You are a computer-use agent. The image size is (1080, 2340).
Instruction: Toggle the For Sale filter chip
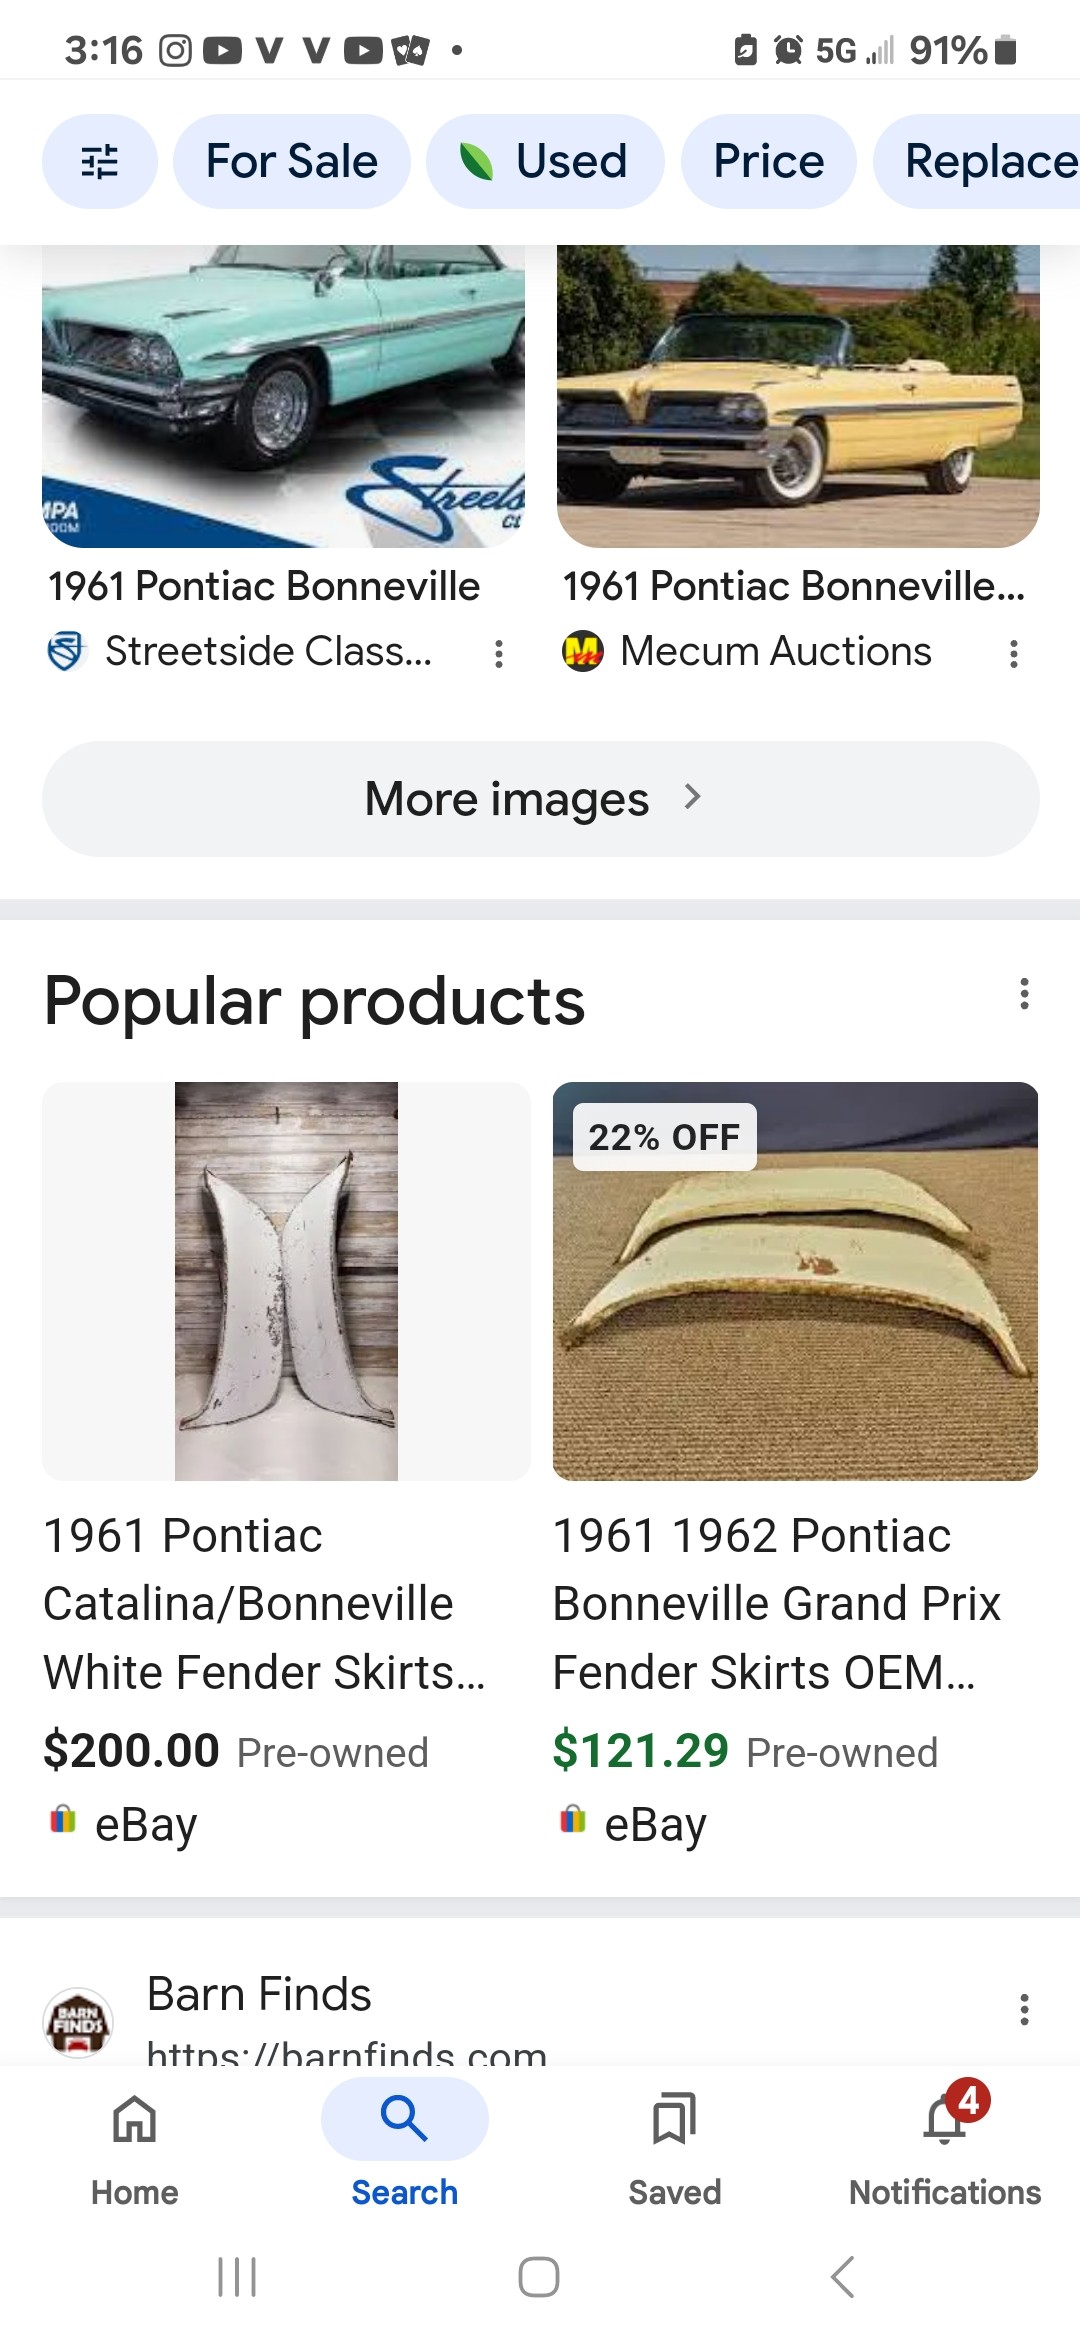(x=291, y=161)
